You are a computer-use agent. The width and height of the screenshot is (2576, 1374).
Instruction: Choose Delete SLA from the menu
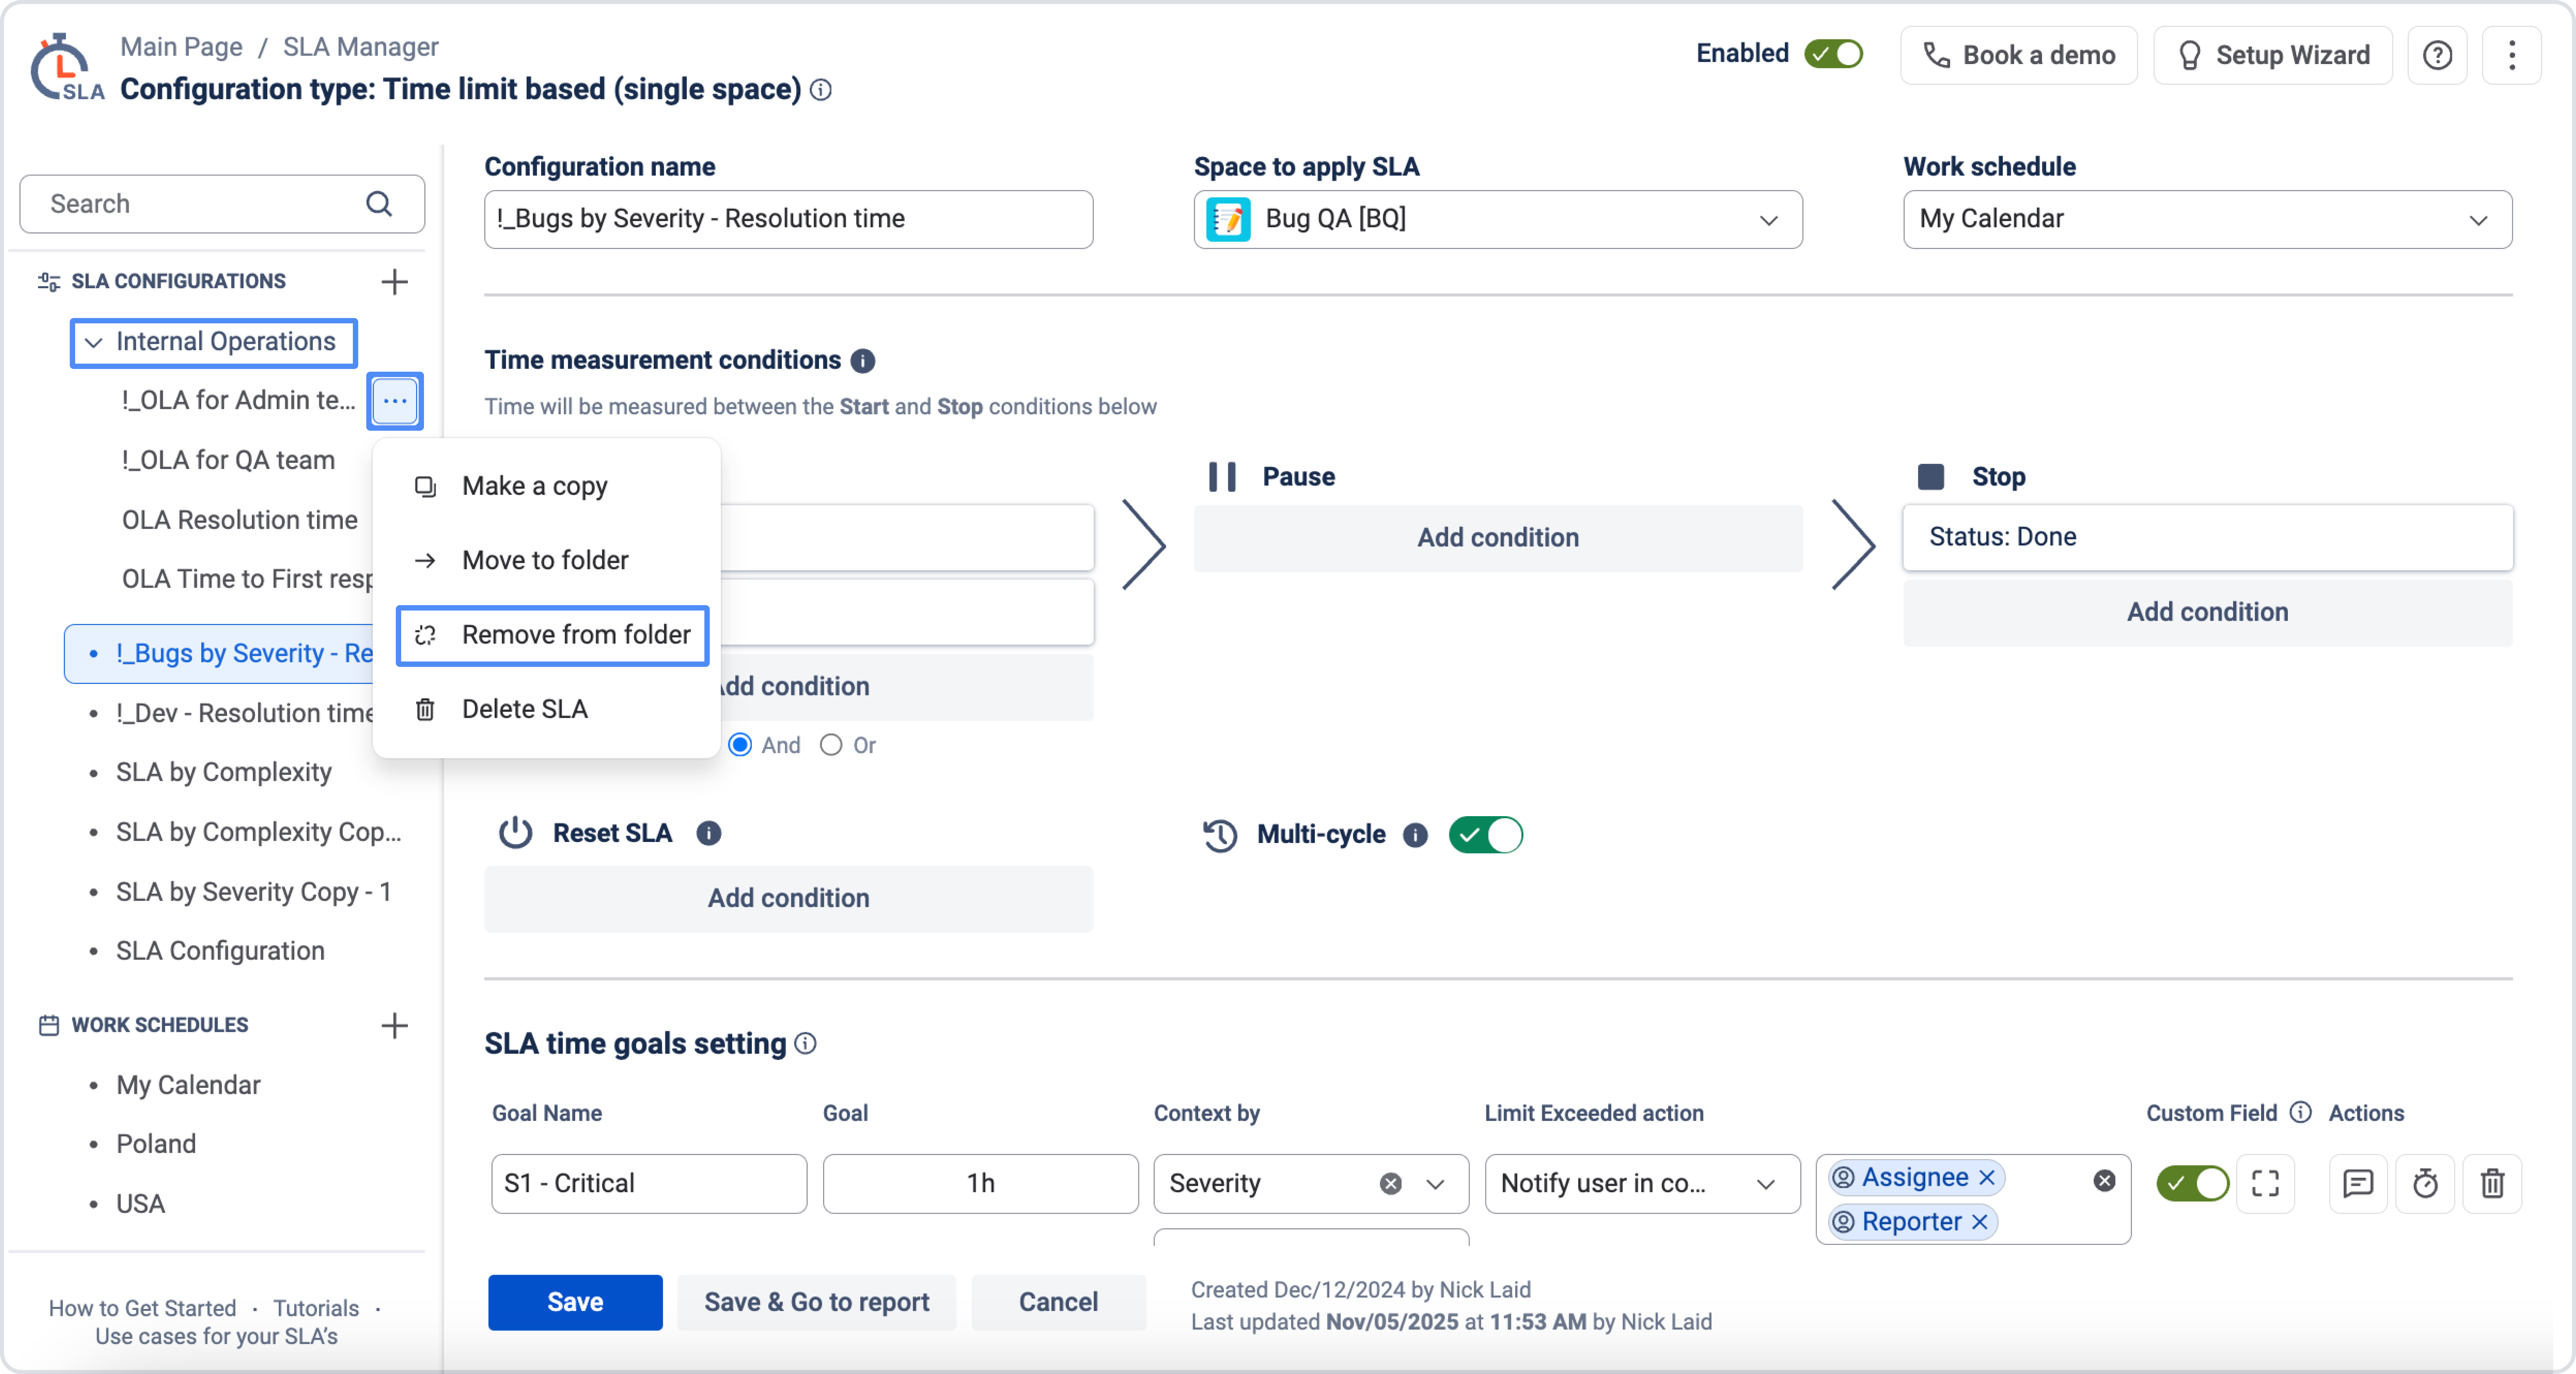[x=546, y=710]
